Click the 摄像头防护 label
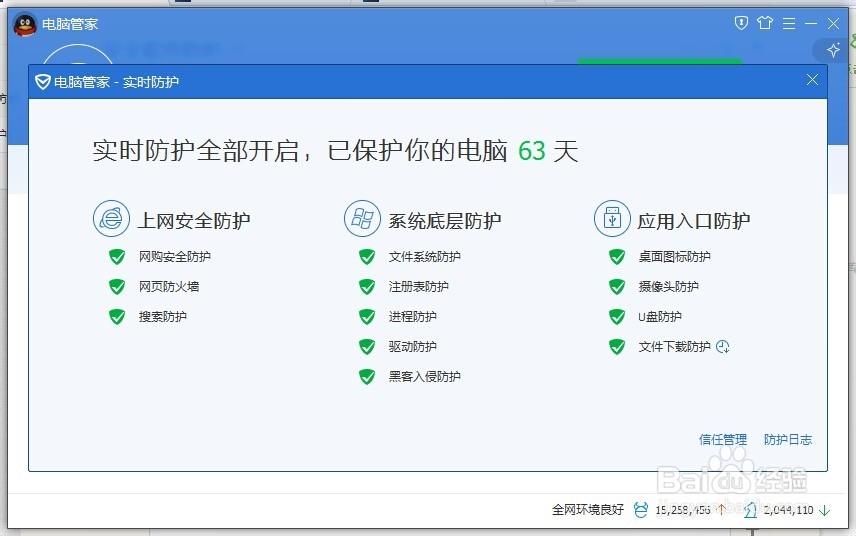This screenshot has height=536, width=856. point(669,287)
